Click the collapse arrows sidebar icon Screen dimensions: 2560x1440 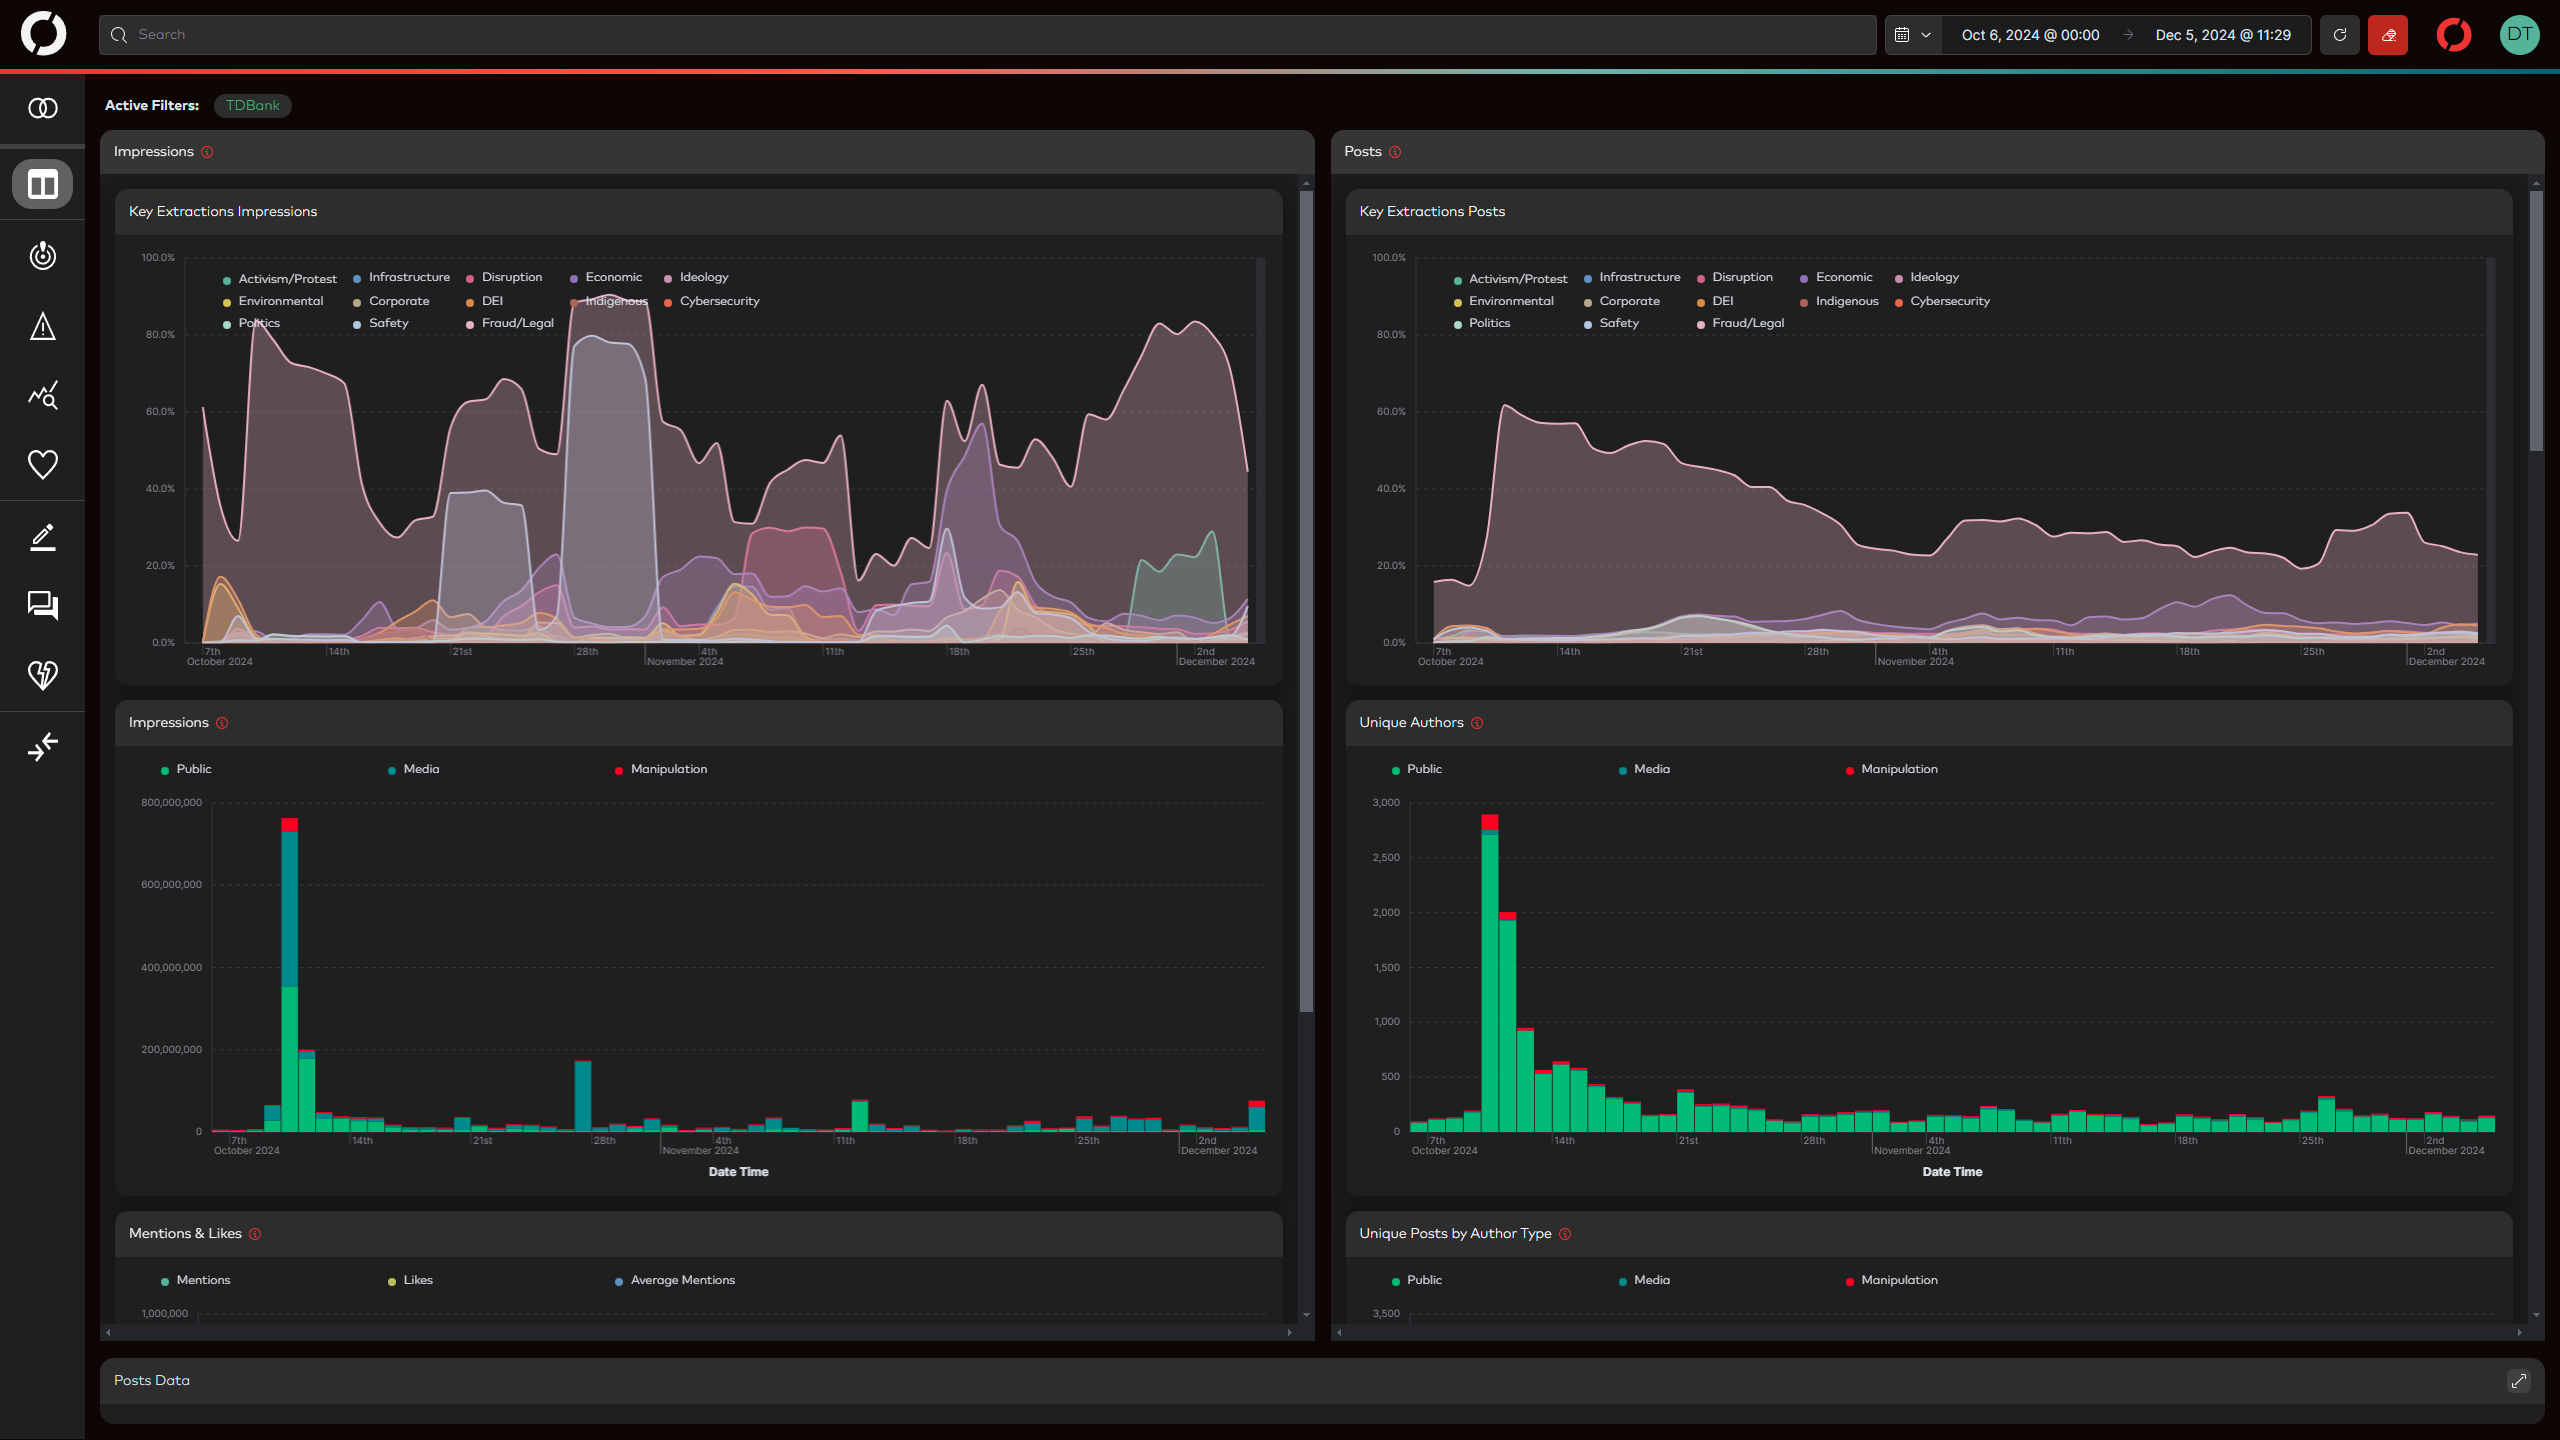click(42, 747)
